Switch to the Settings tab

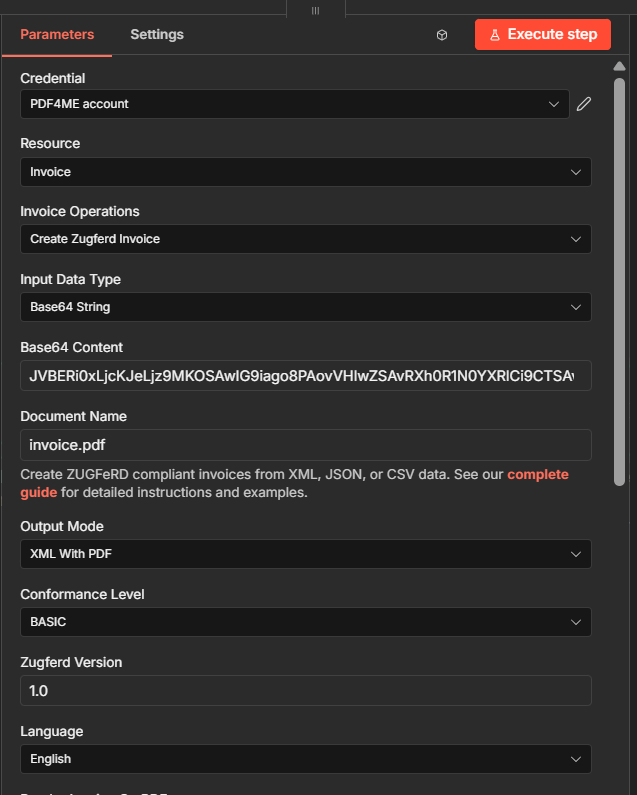pyautogui.click(x=157, y=34)
